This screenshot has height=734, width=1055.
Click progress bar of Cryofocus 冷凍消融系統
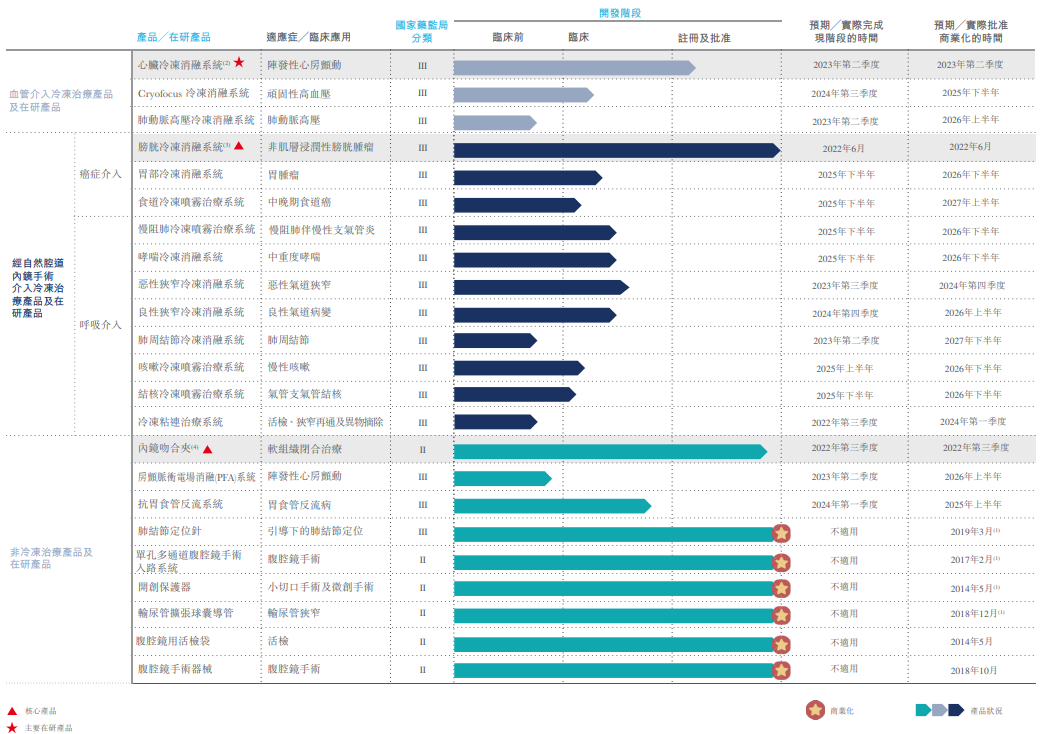point(523,95)
